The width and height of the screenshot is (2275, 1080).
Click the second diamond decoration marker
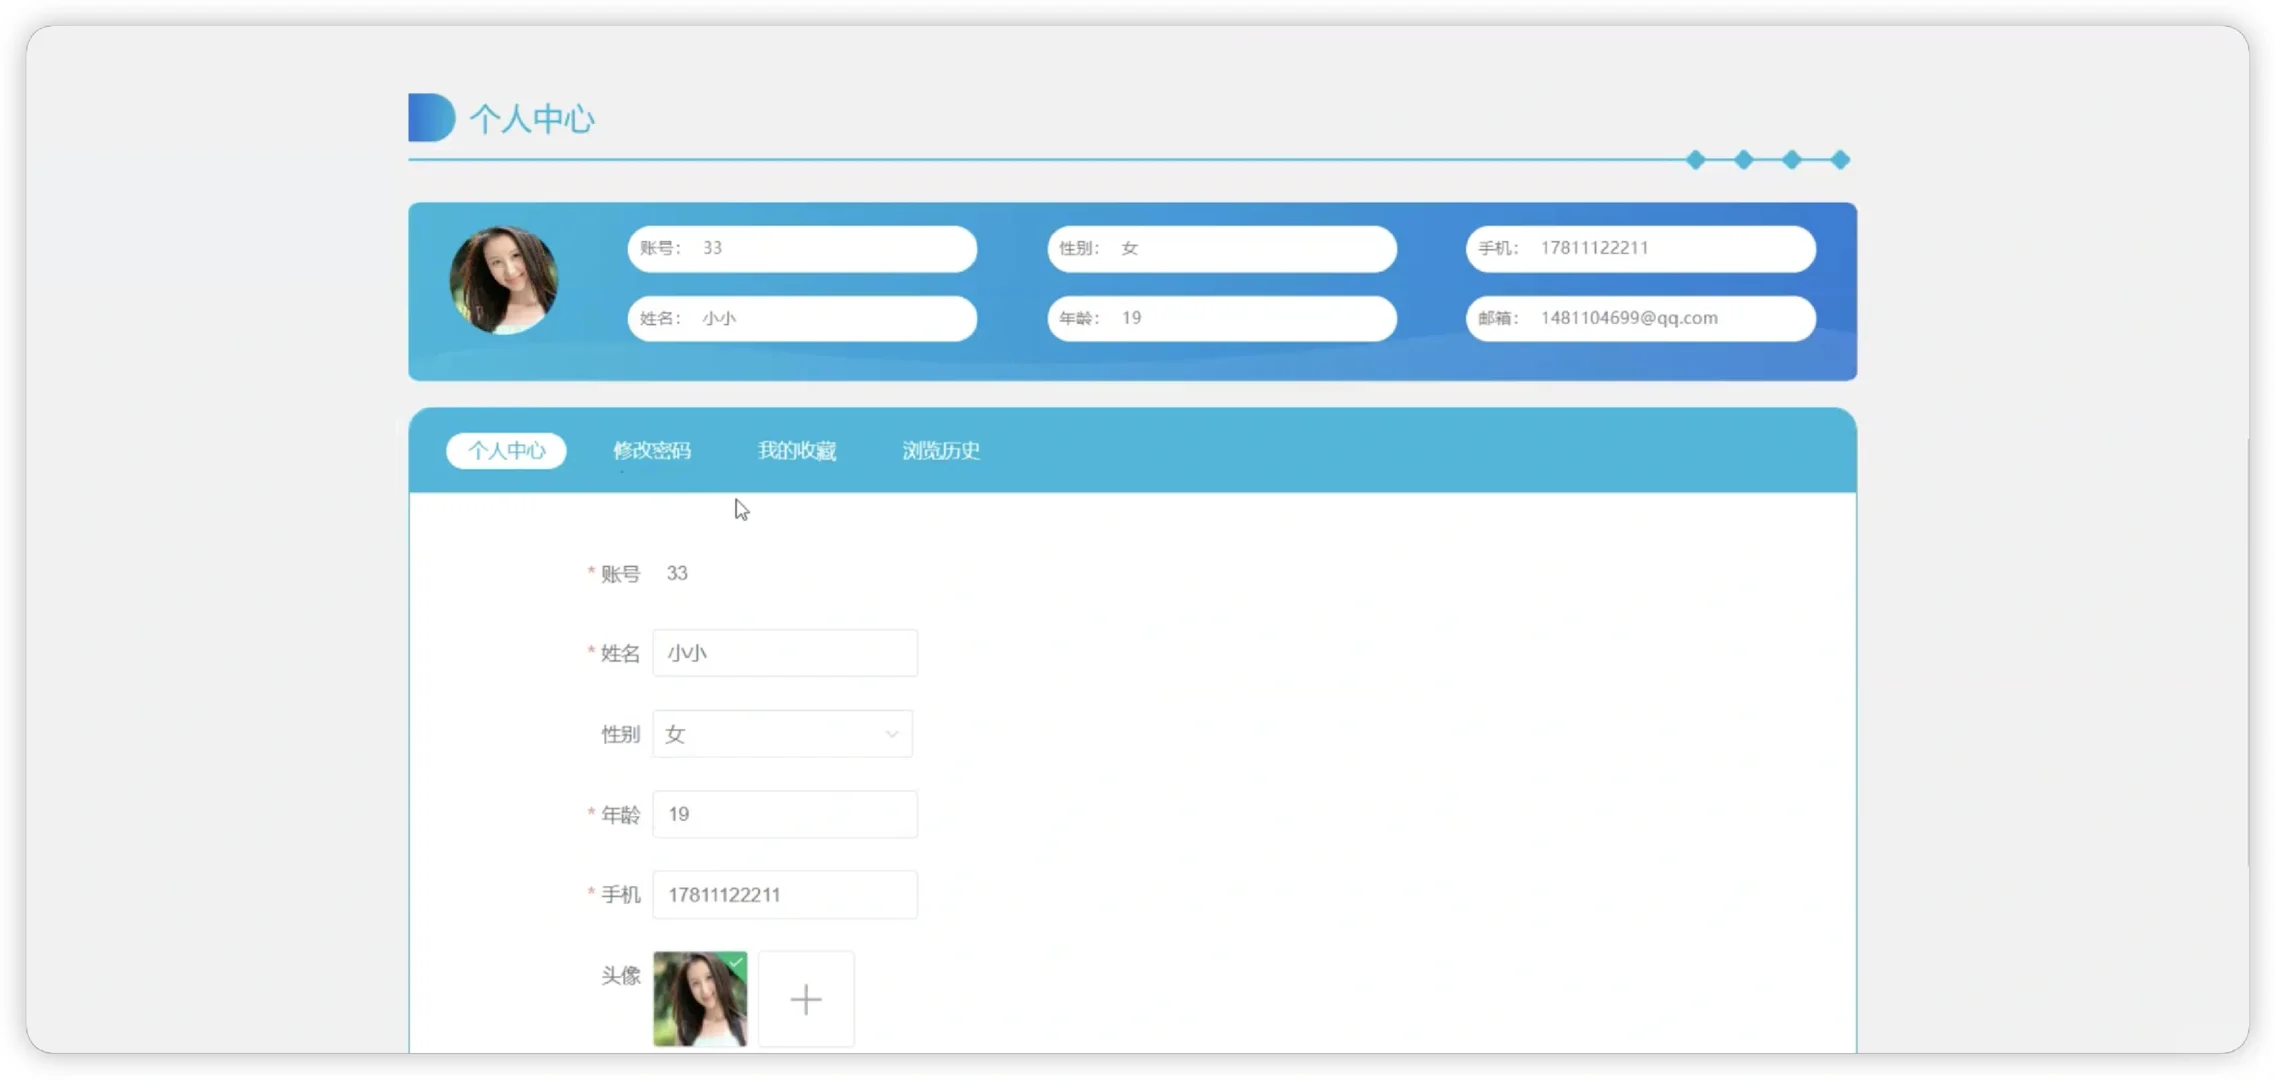click(1744, 160)
